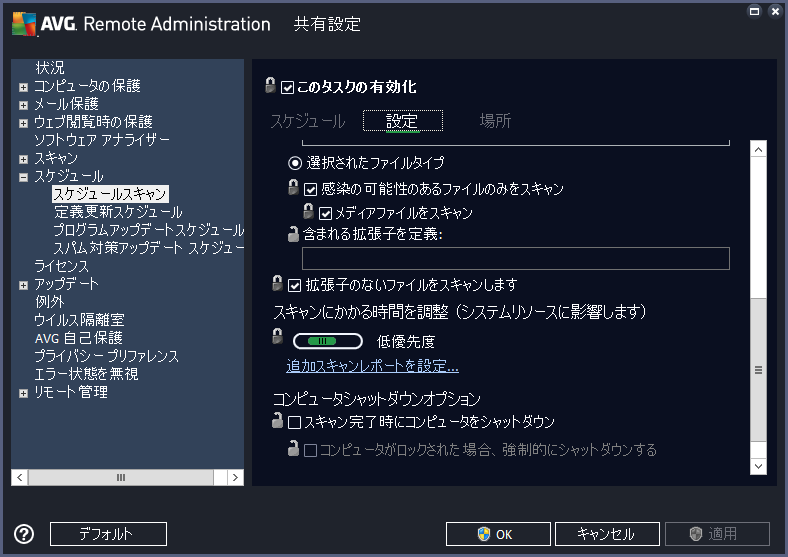Click the tree panel horizontal scrollbar thumb
Screen dimensions: 788x557
(121, 478)
